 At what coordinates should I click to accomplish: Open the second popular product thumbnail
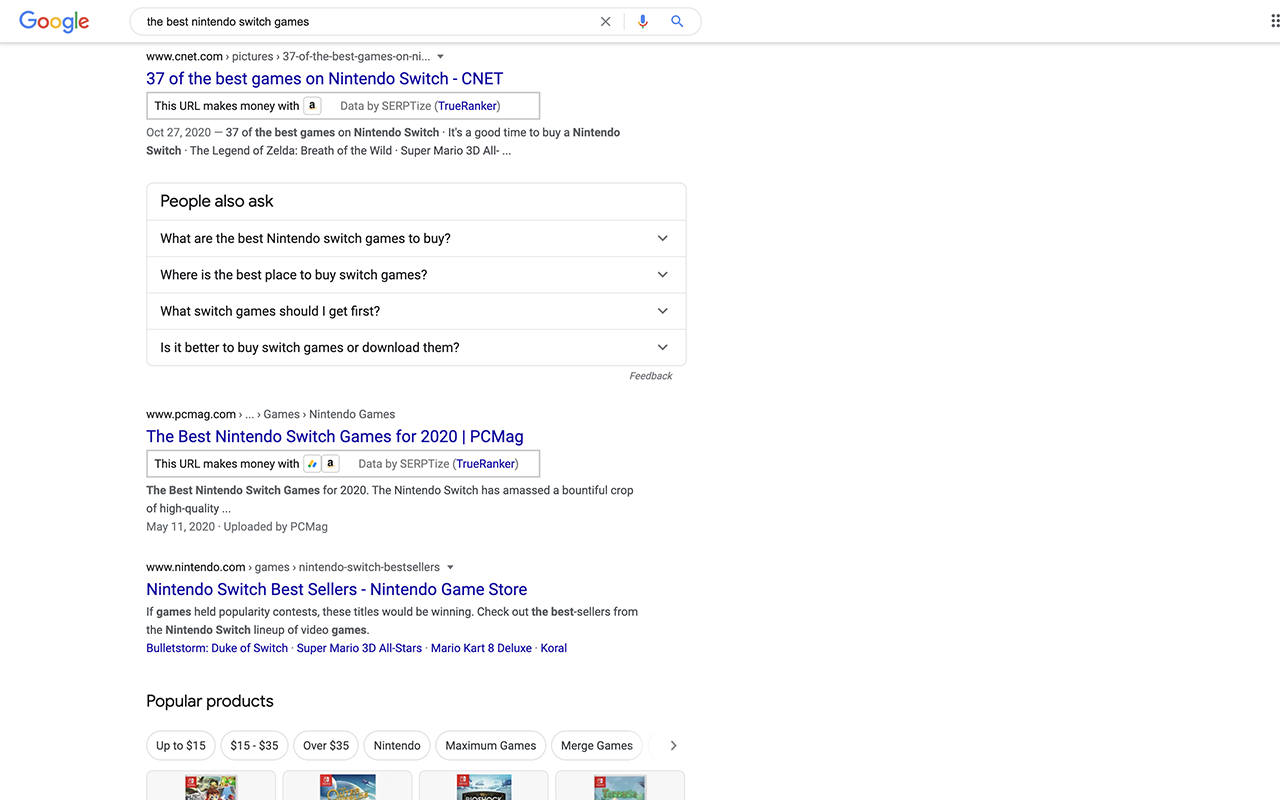click(x=347, y=785)
